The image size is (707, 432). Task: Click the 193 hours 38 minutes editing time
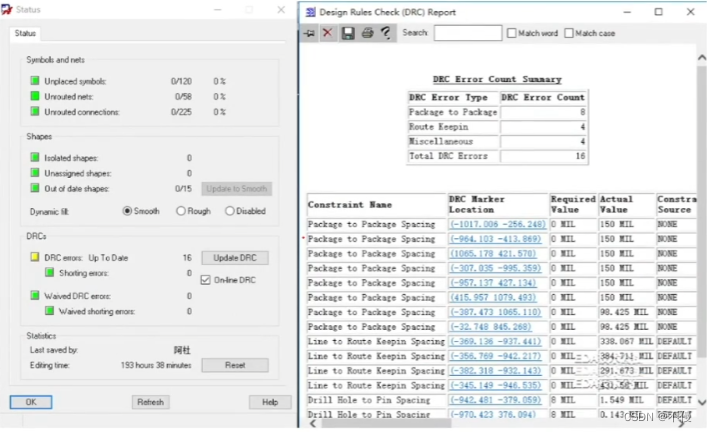156,365
